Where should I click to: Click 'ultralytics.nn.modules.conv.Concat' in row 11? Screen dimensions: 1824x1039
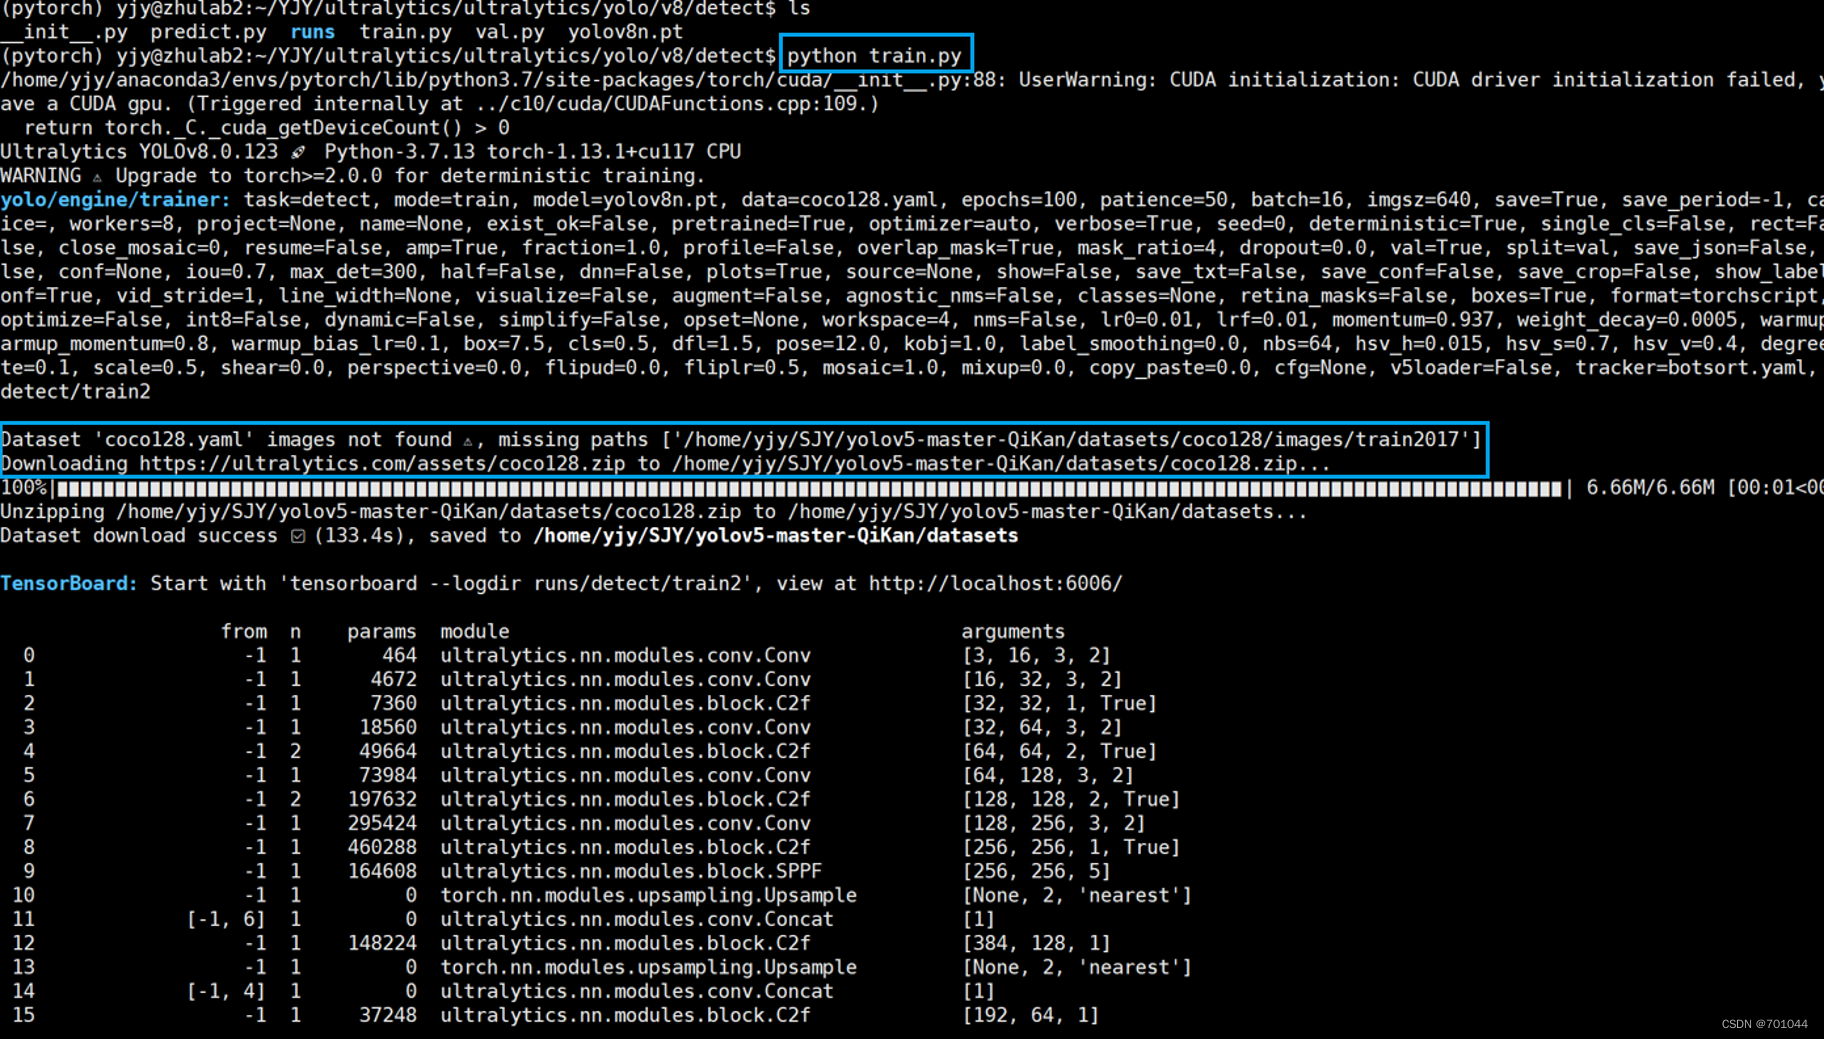coord(636,920)
